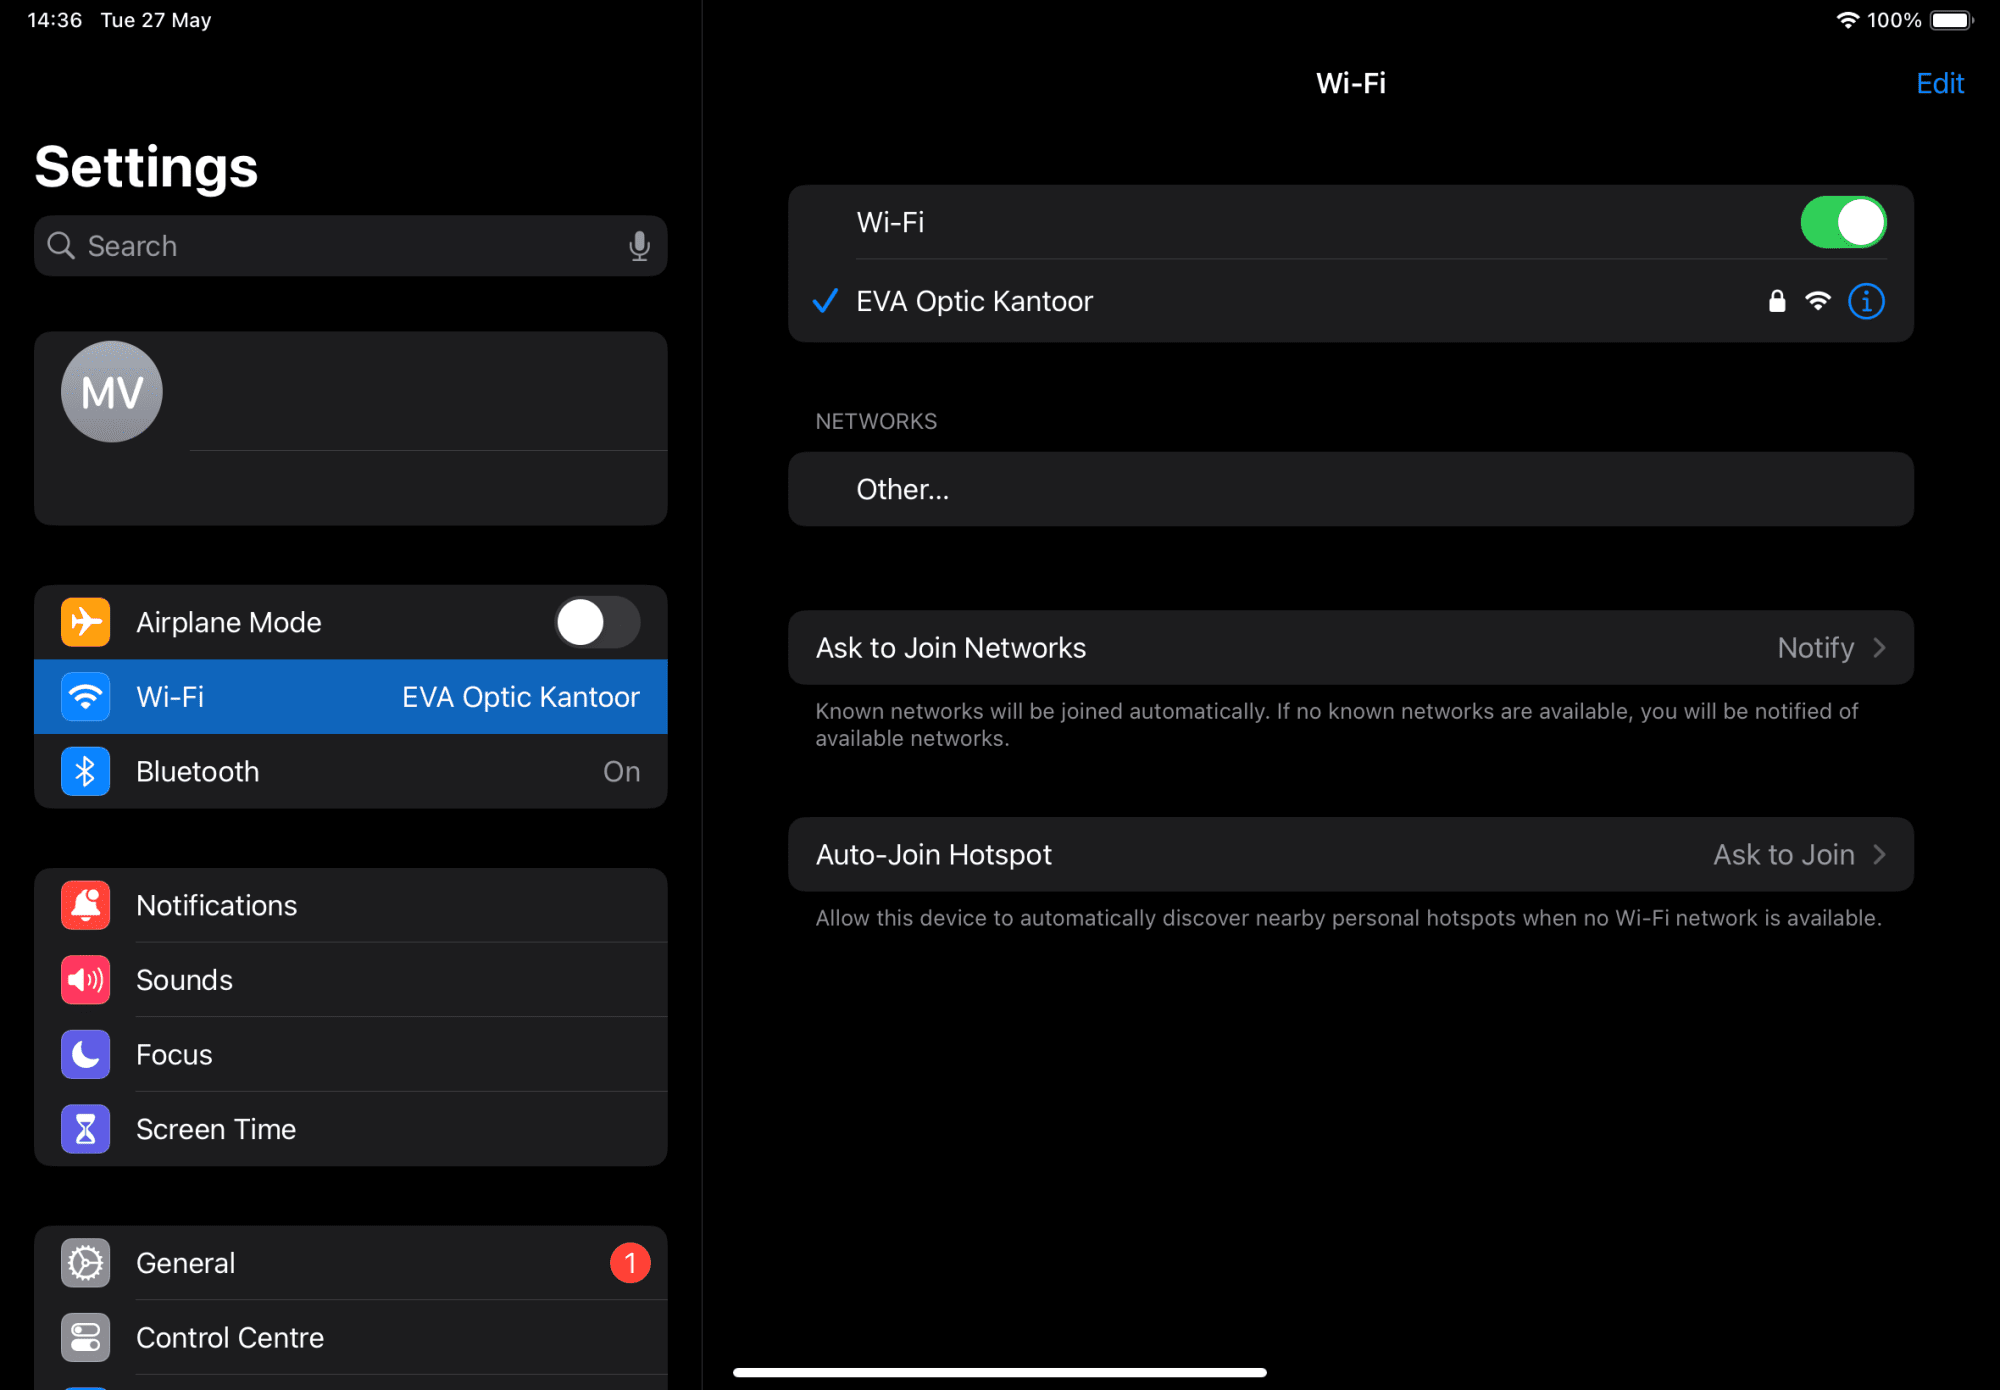
Task: Tap the Notifications bell icon
Action: point(86,905)
